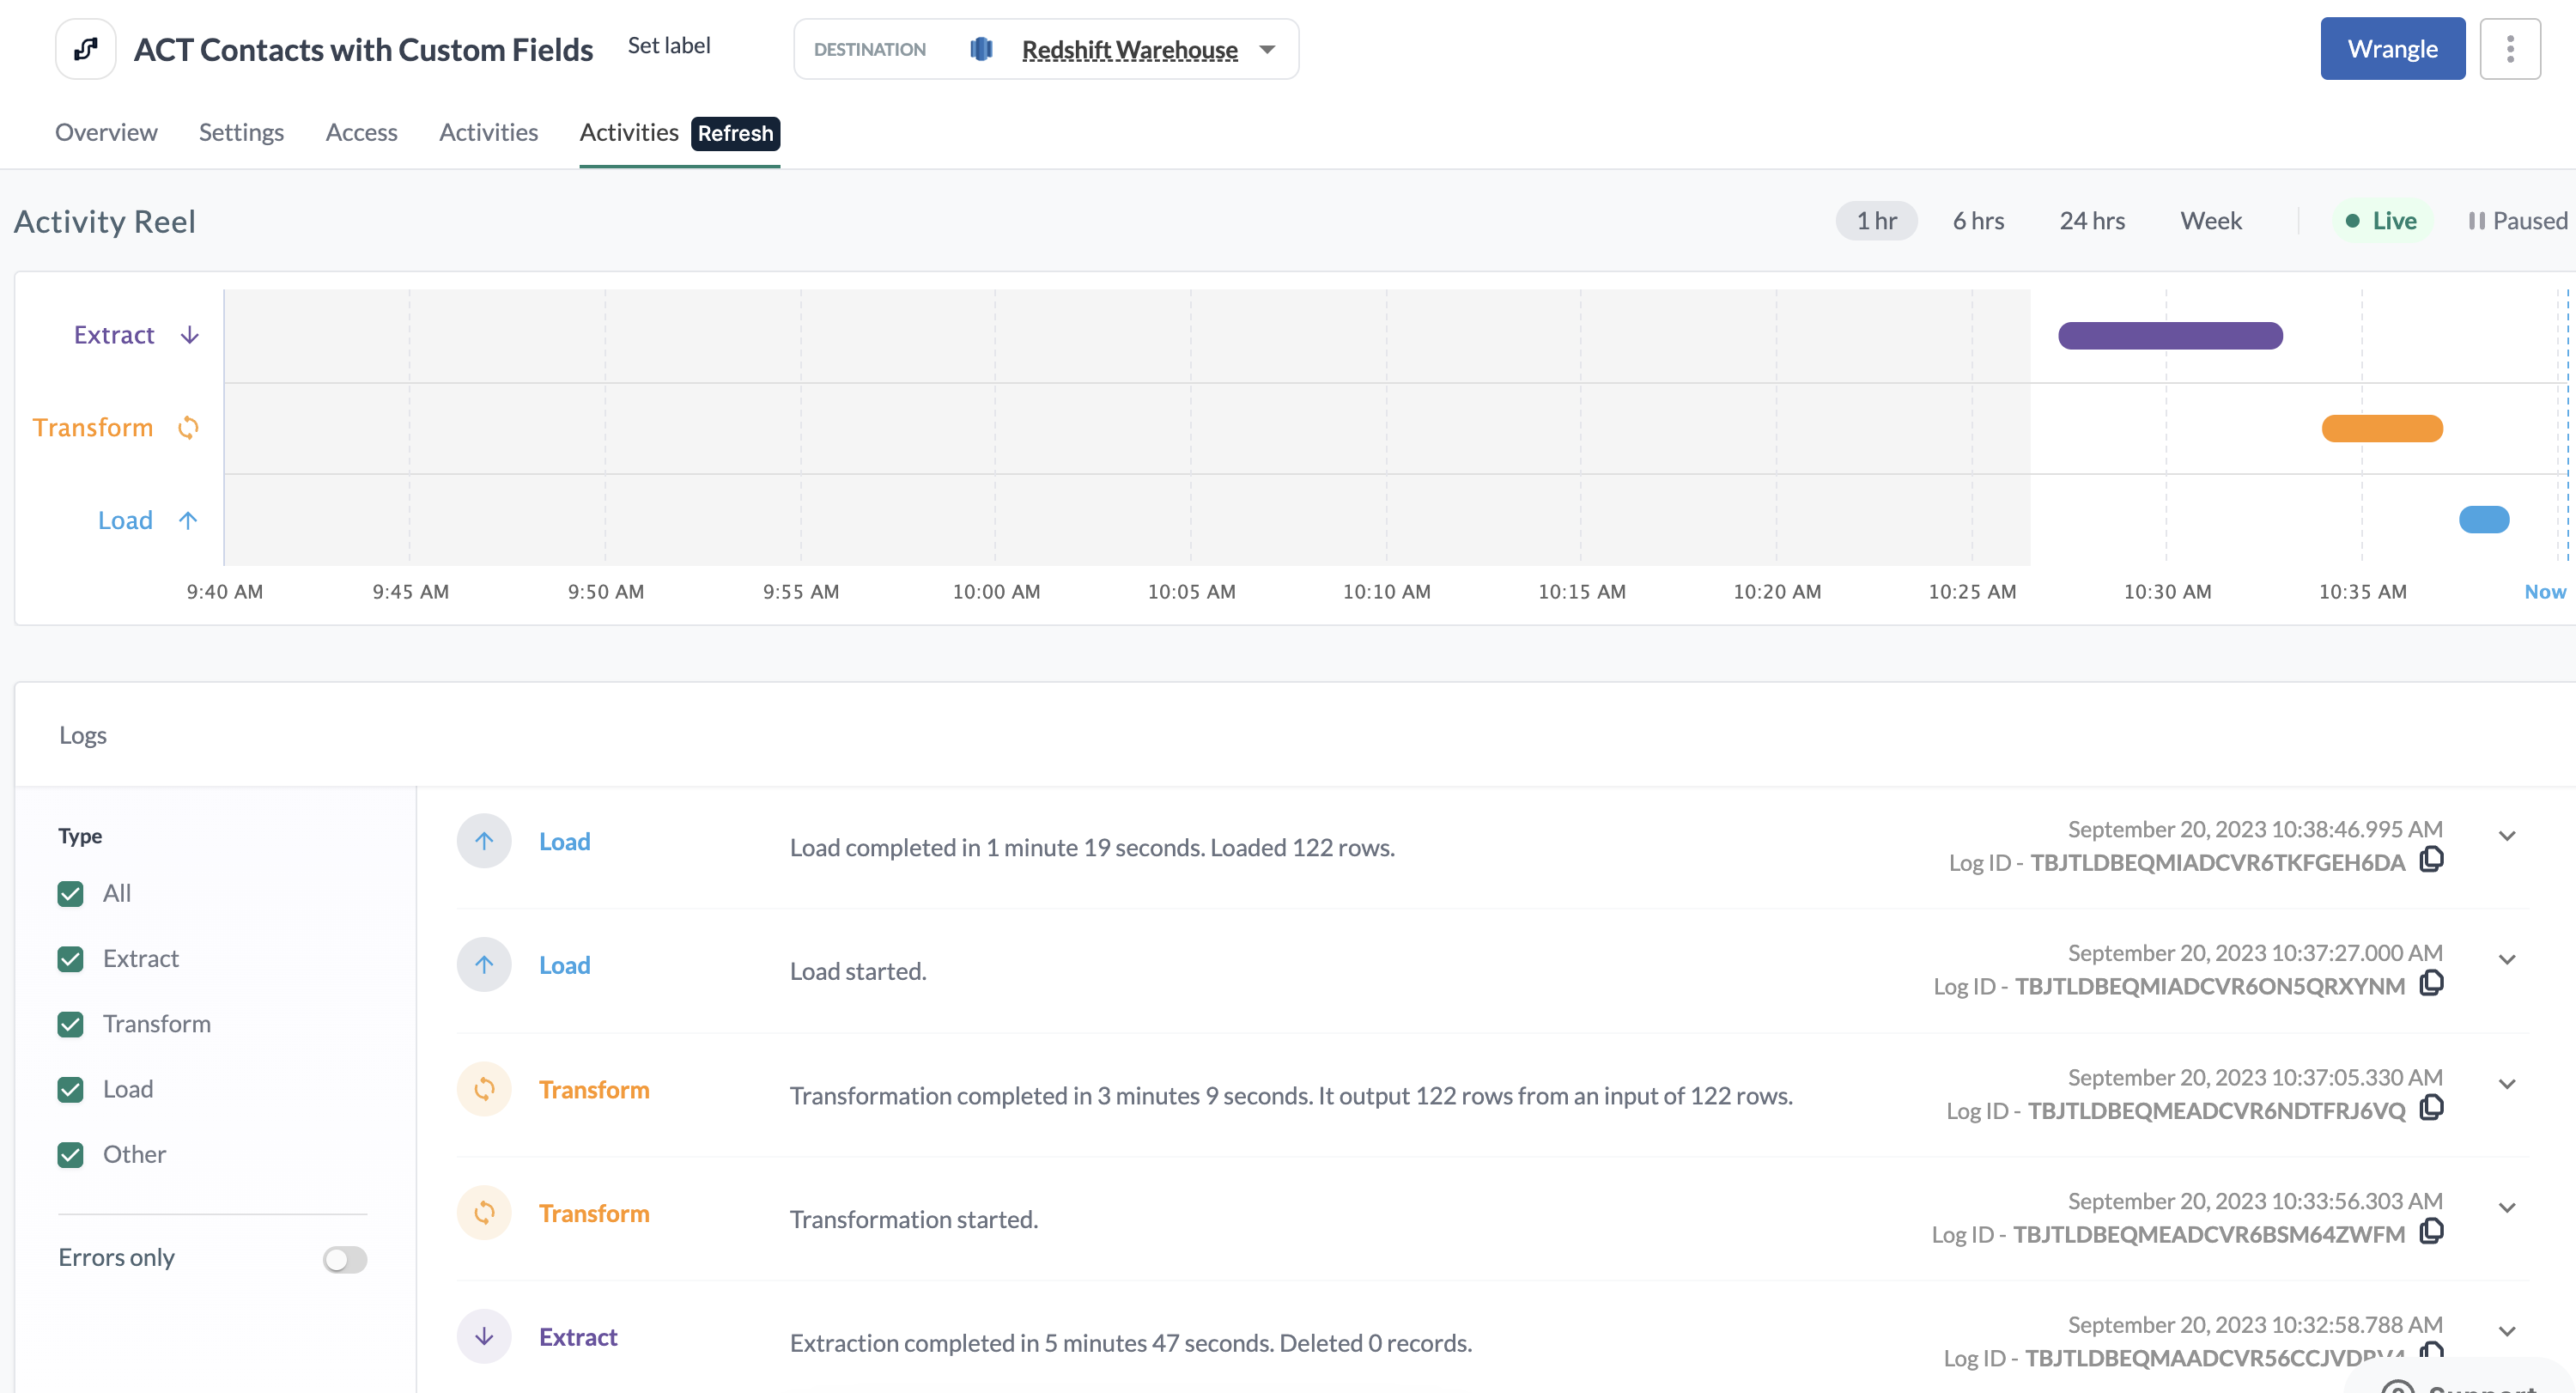Click the Extract row down-arrow icon in the reel
Screen dimensions: 2576x1393
[189, 335]
